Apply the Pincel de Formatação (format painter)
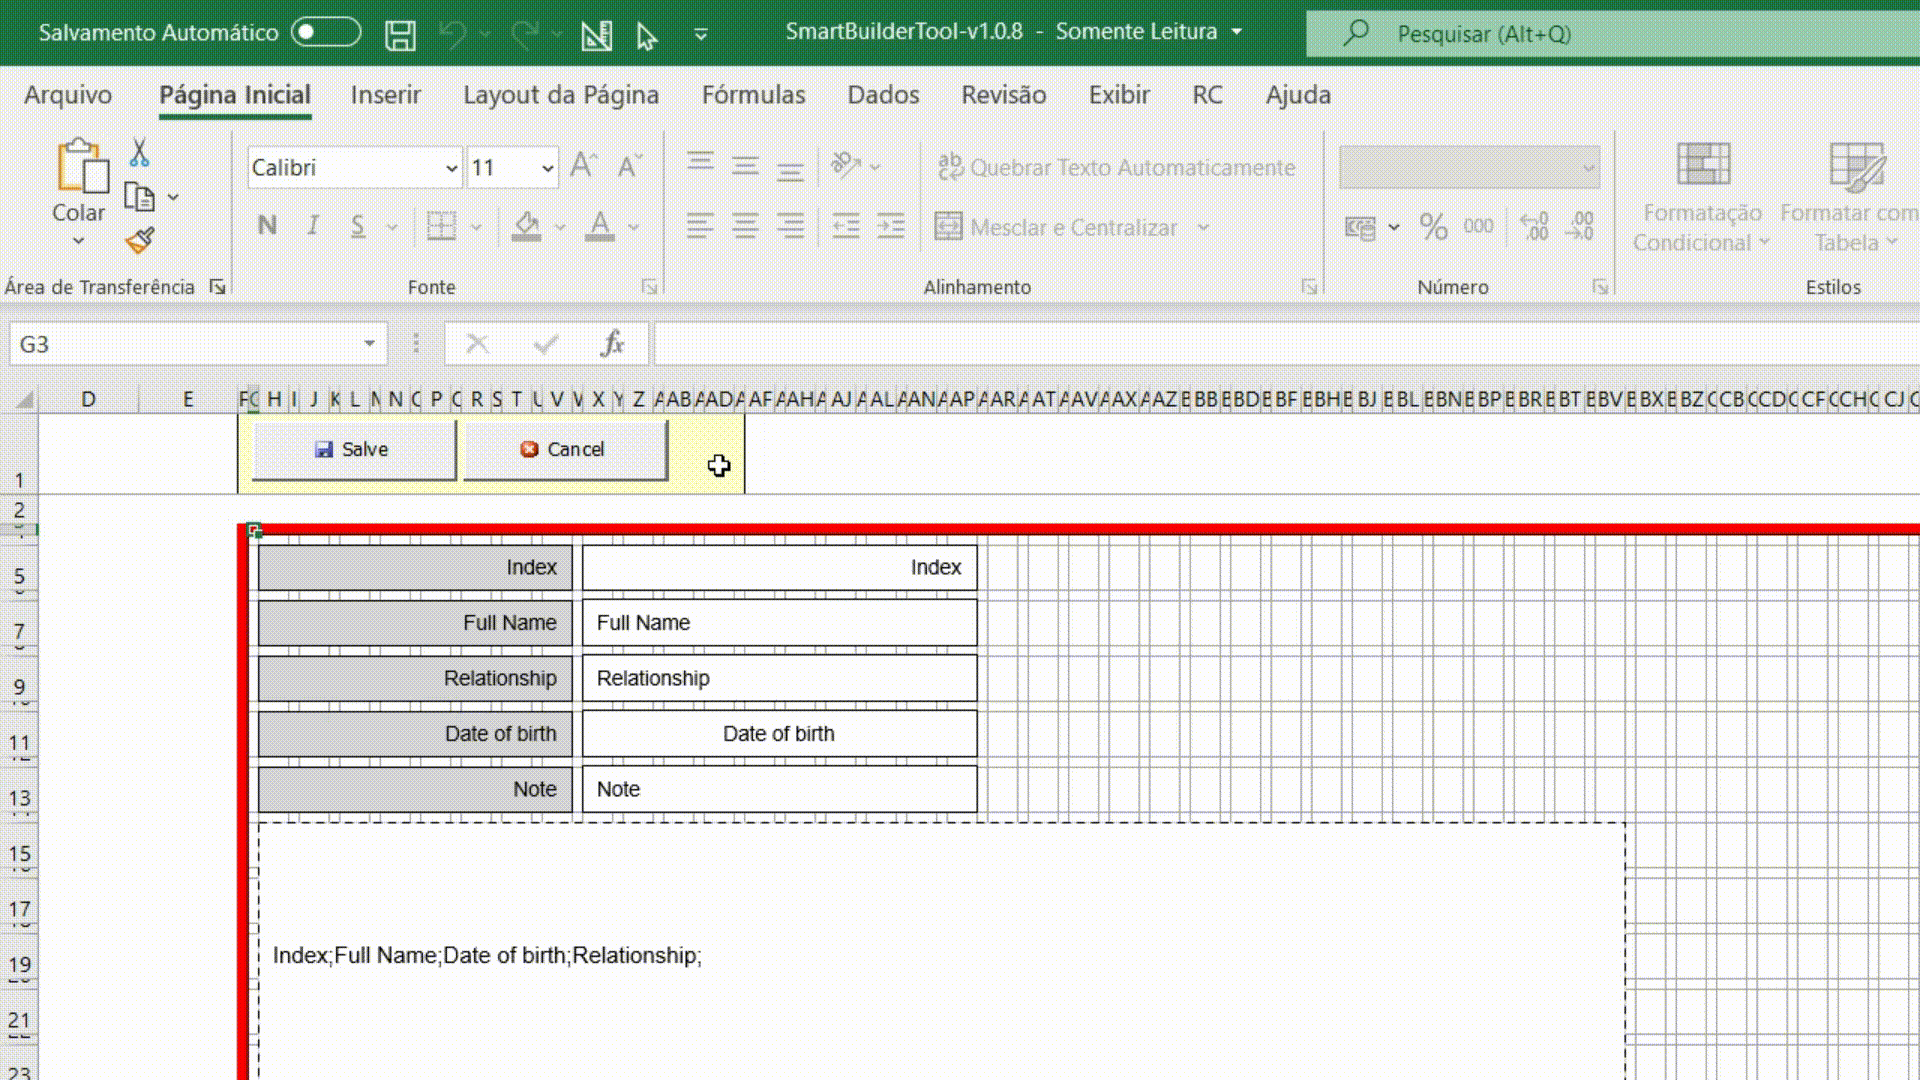This screenshot has height=1080, width=1920. click(139, 240)
